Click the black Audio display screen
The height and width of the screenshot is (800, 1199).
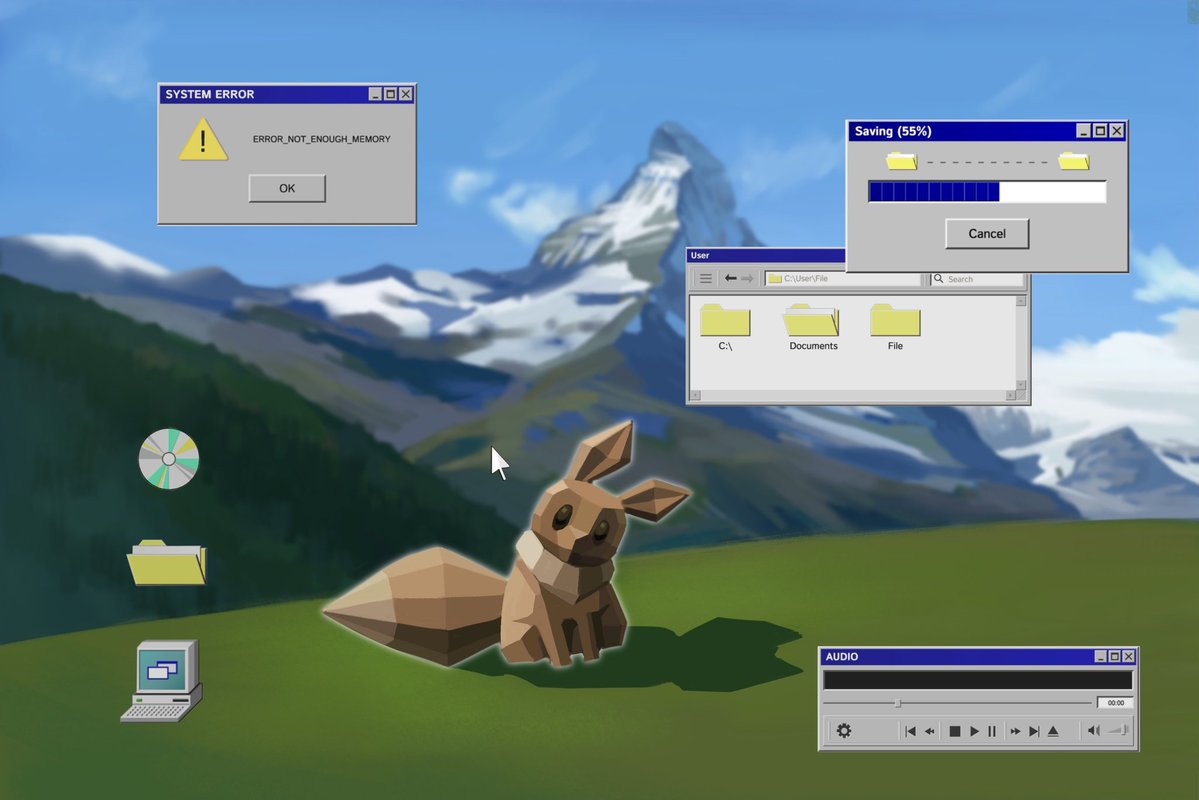click(x=978, y=680)
